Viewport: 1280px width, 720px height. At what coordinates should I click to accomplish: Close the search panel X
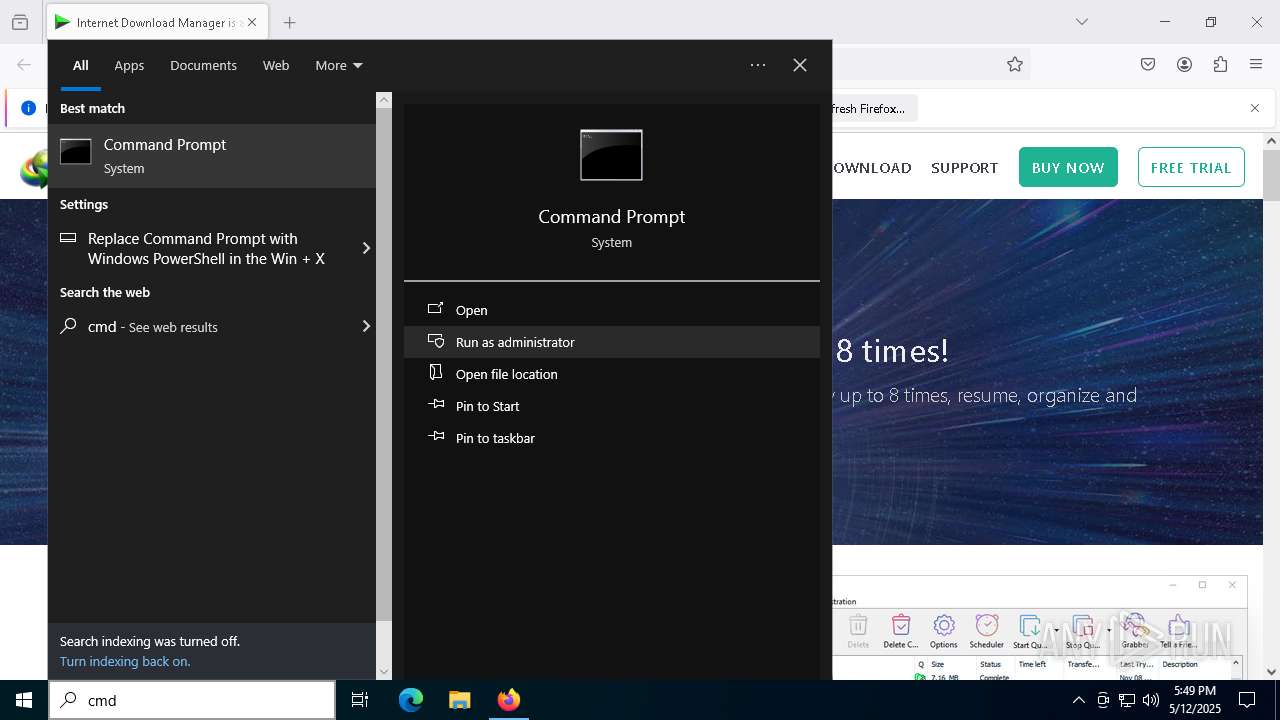(x=800, y=65)
